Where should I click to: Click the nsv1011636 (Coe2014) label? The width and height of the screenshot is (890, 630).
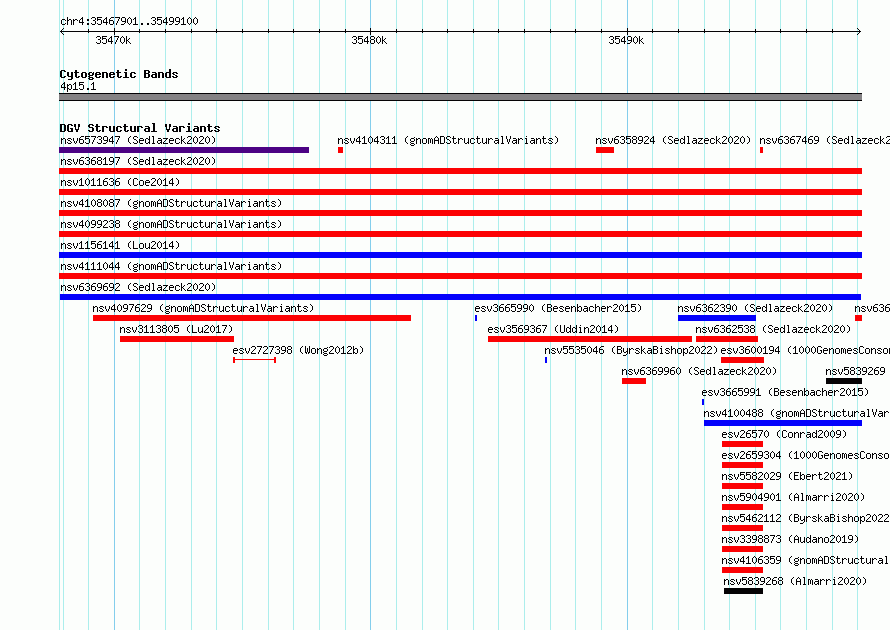pos(120,182)
